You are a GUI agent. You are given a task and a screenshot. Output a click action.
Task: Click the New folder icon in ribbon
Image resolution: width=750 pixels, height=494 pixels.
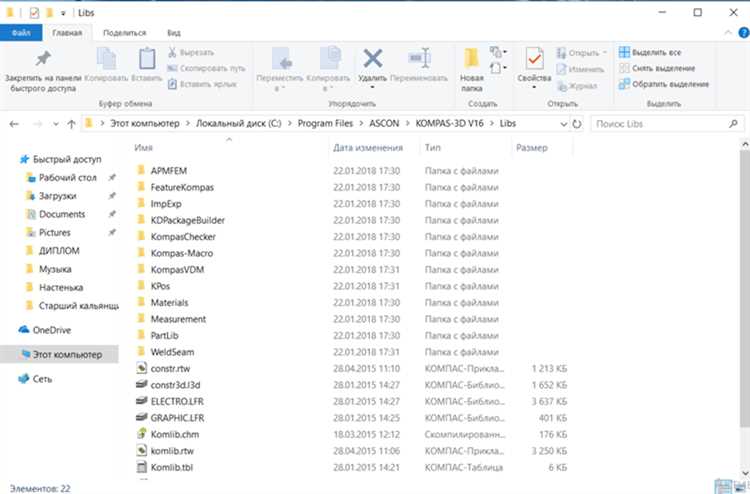pyautogui.click(x=472, y=59)
